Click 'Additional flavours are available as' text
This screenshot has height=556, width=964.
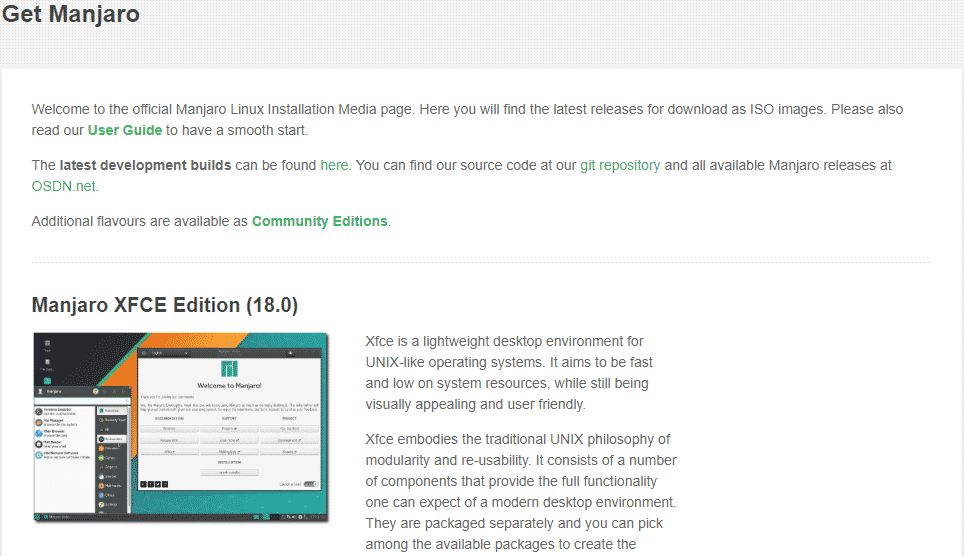pos(140,221)
